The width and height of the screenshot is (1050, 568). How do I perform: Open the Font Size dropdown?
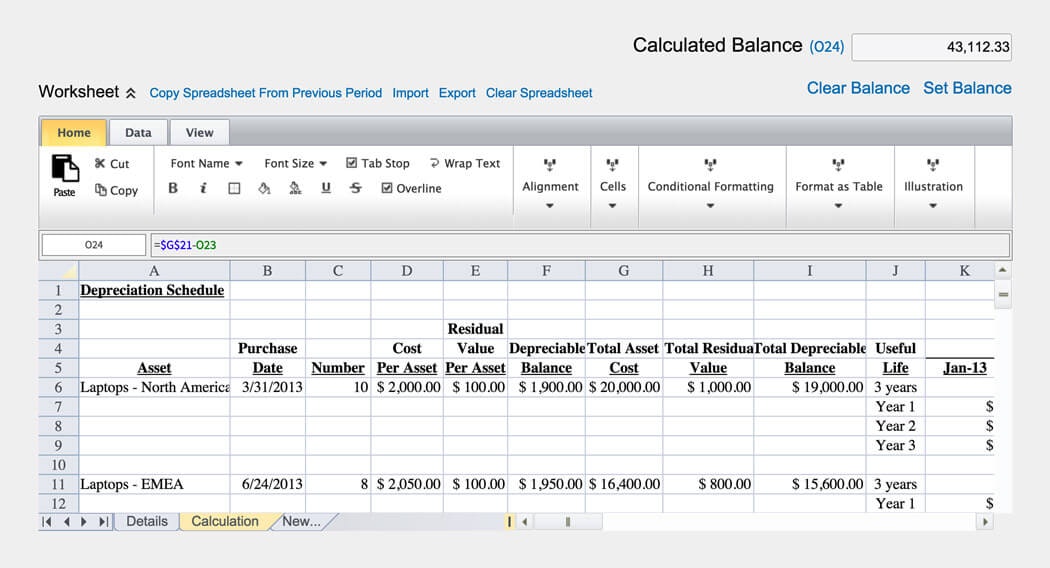tap(295, 163)
